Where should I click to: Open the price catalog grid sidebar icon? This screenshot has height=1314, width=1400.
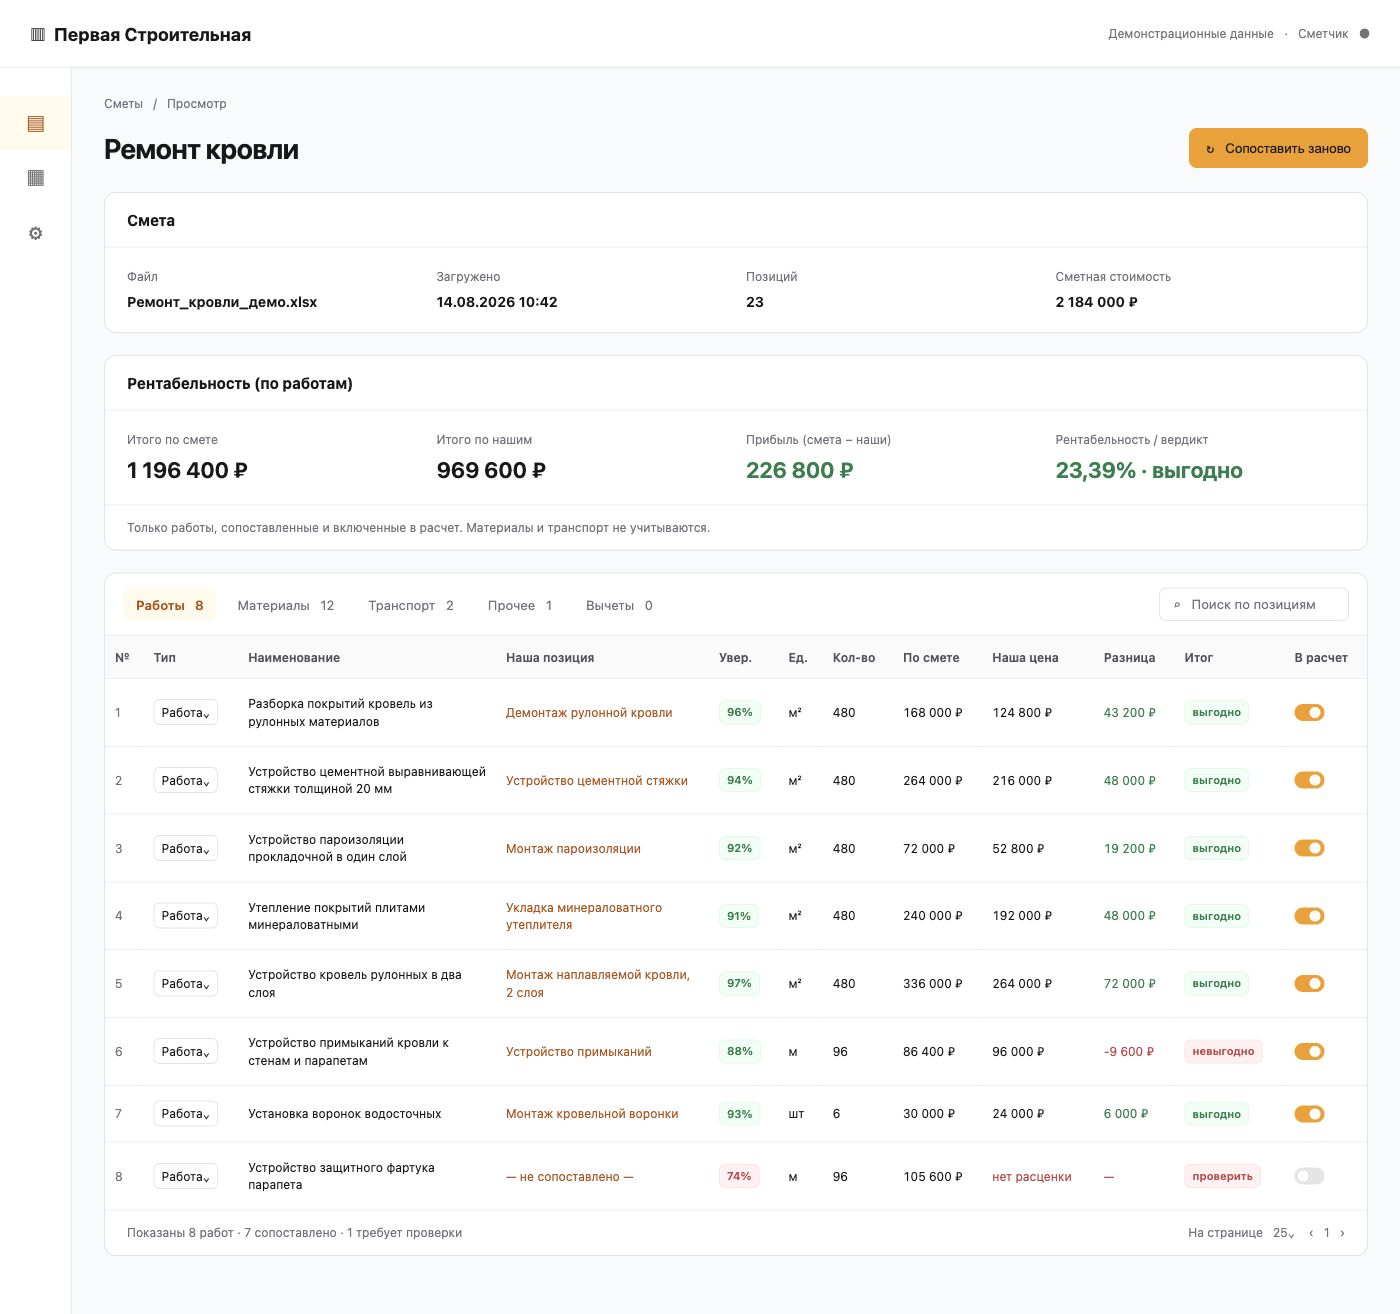(x=36, y=178)
